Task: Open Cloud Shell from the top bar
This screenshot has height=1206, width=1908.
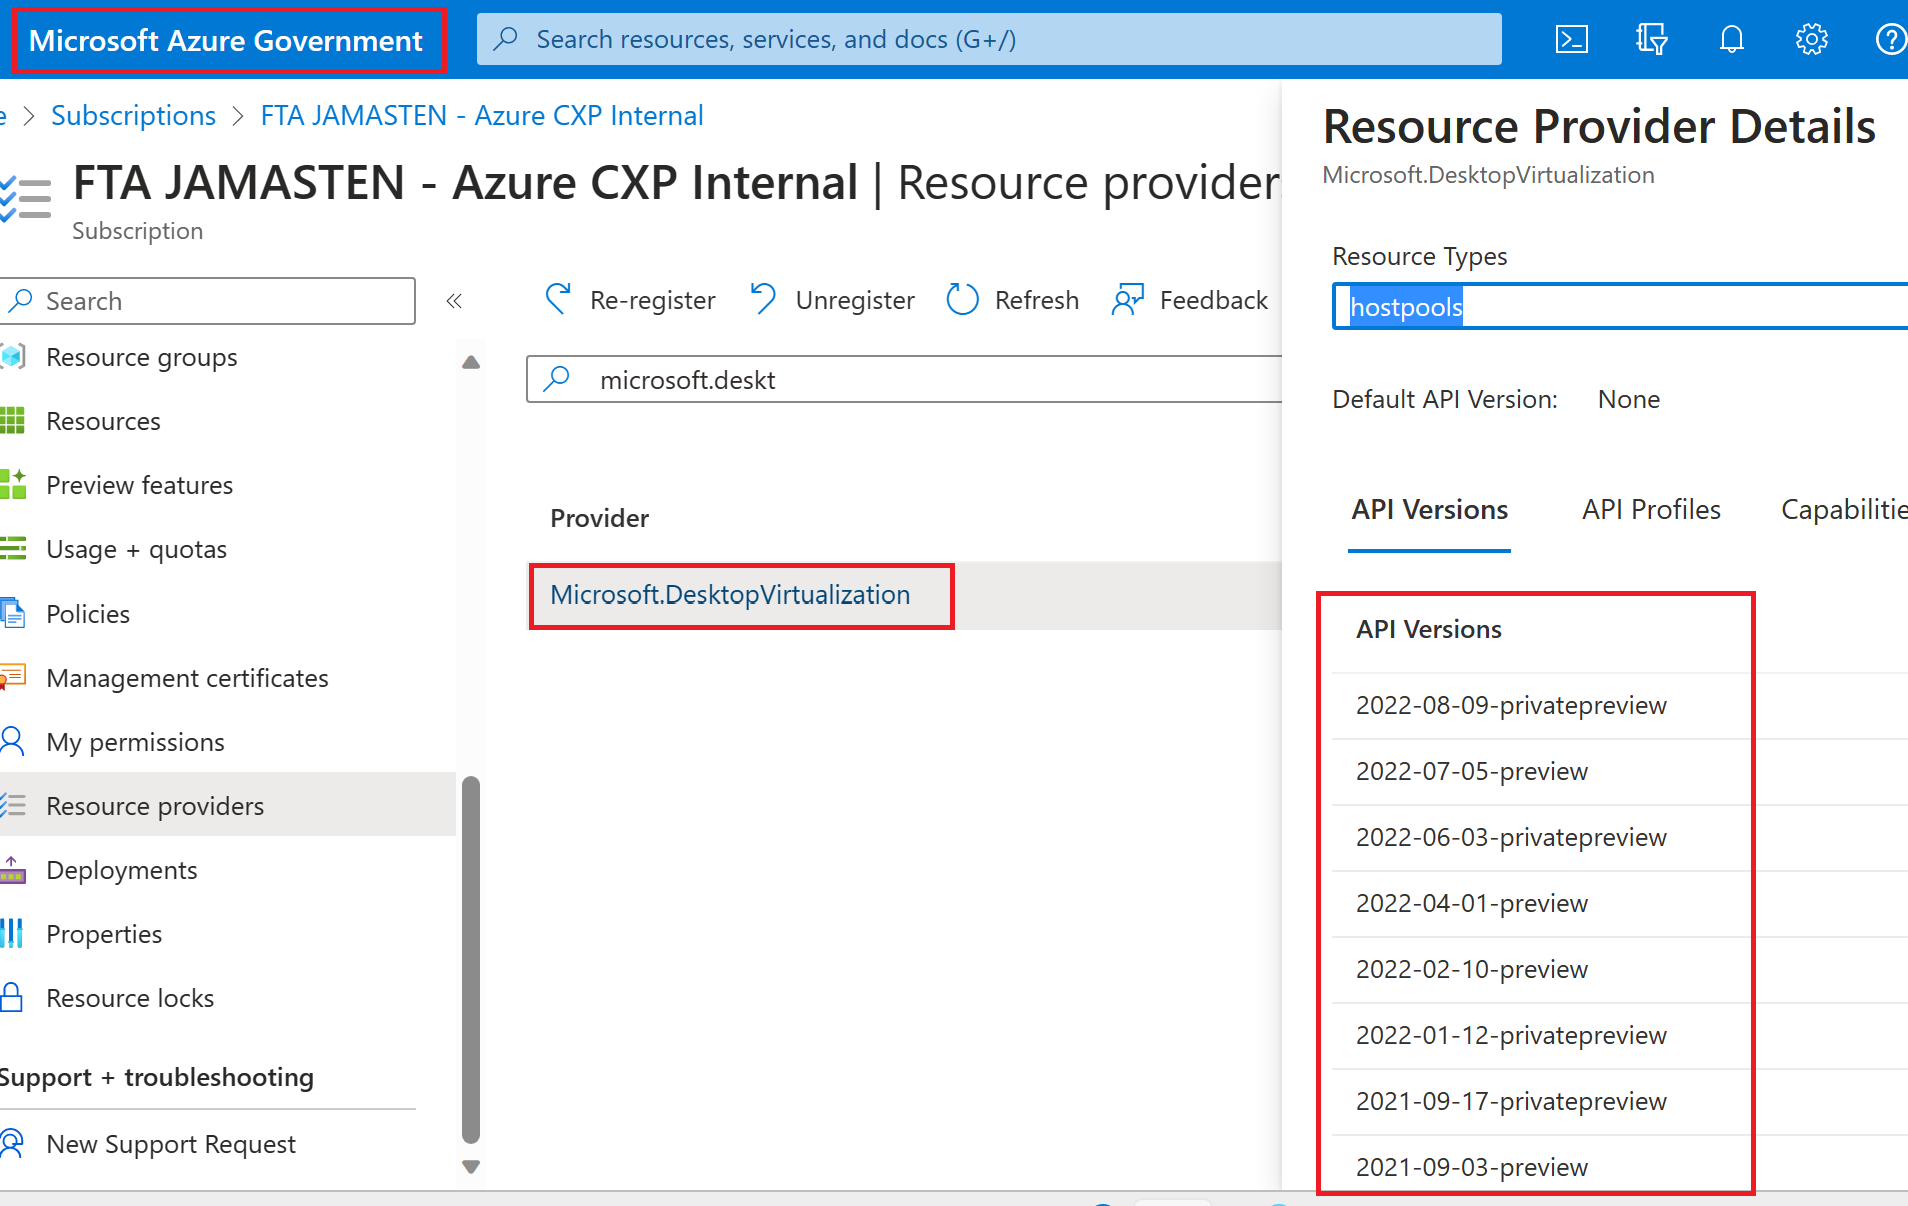Action: [1571, 39]
